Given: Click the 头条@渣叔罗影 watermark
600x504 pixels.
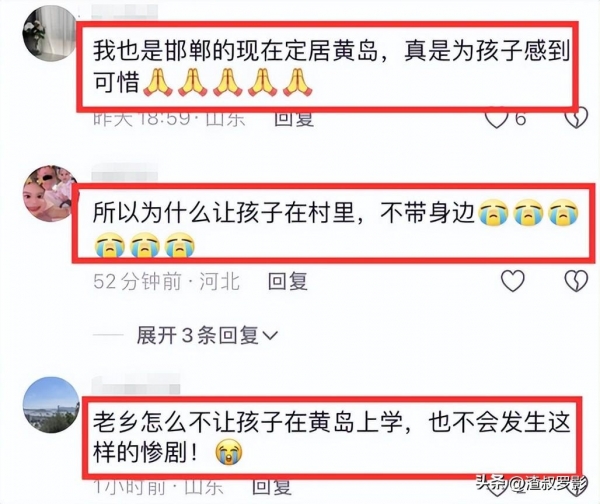Looking at the screenshot, I should tap(532, 485).
